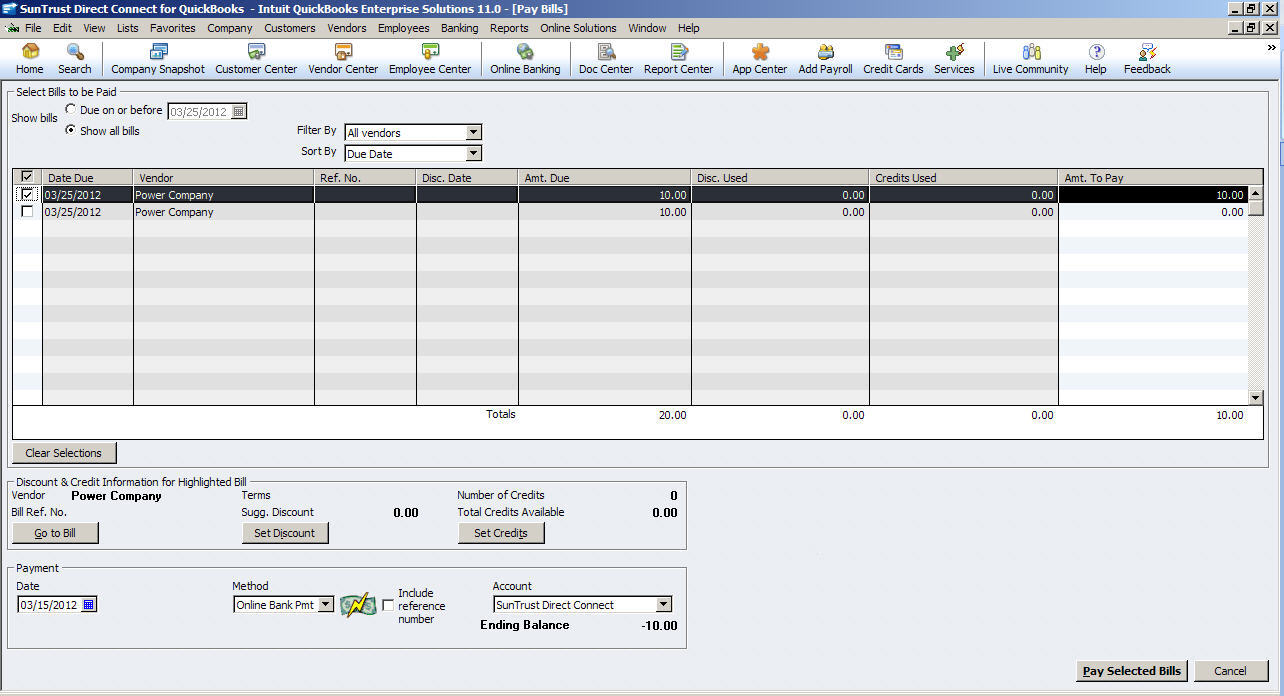Enable 'Include reference number' checkbox

tap(388, 606)
